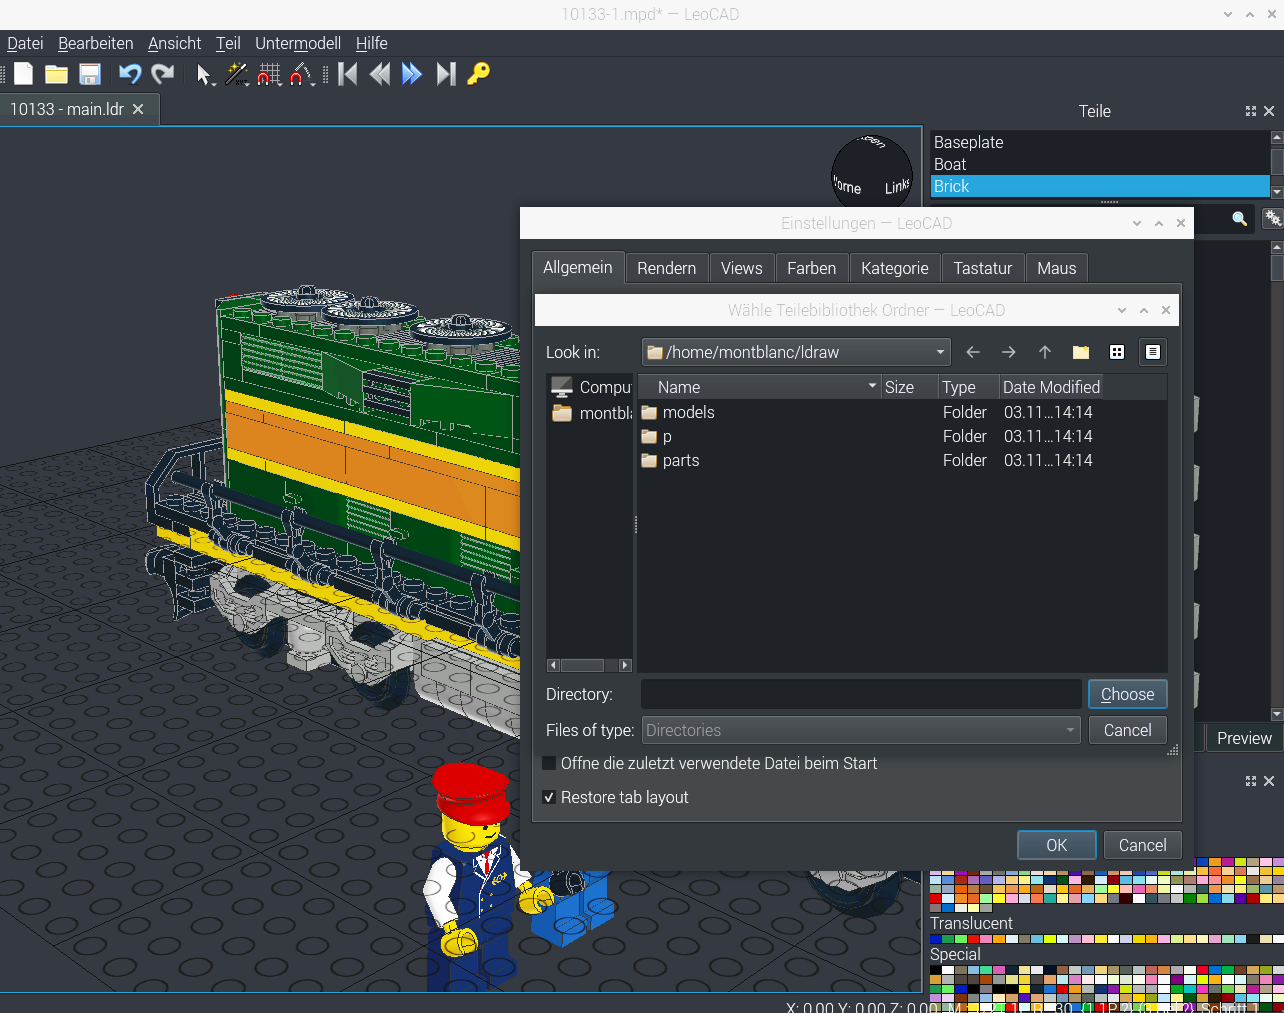Expand the Look in path dropdown
This screenshot has width=1284, height=1013.
tap(940, 352)
